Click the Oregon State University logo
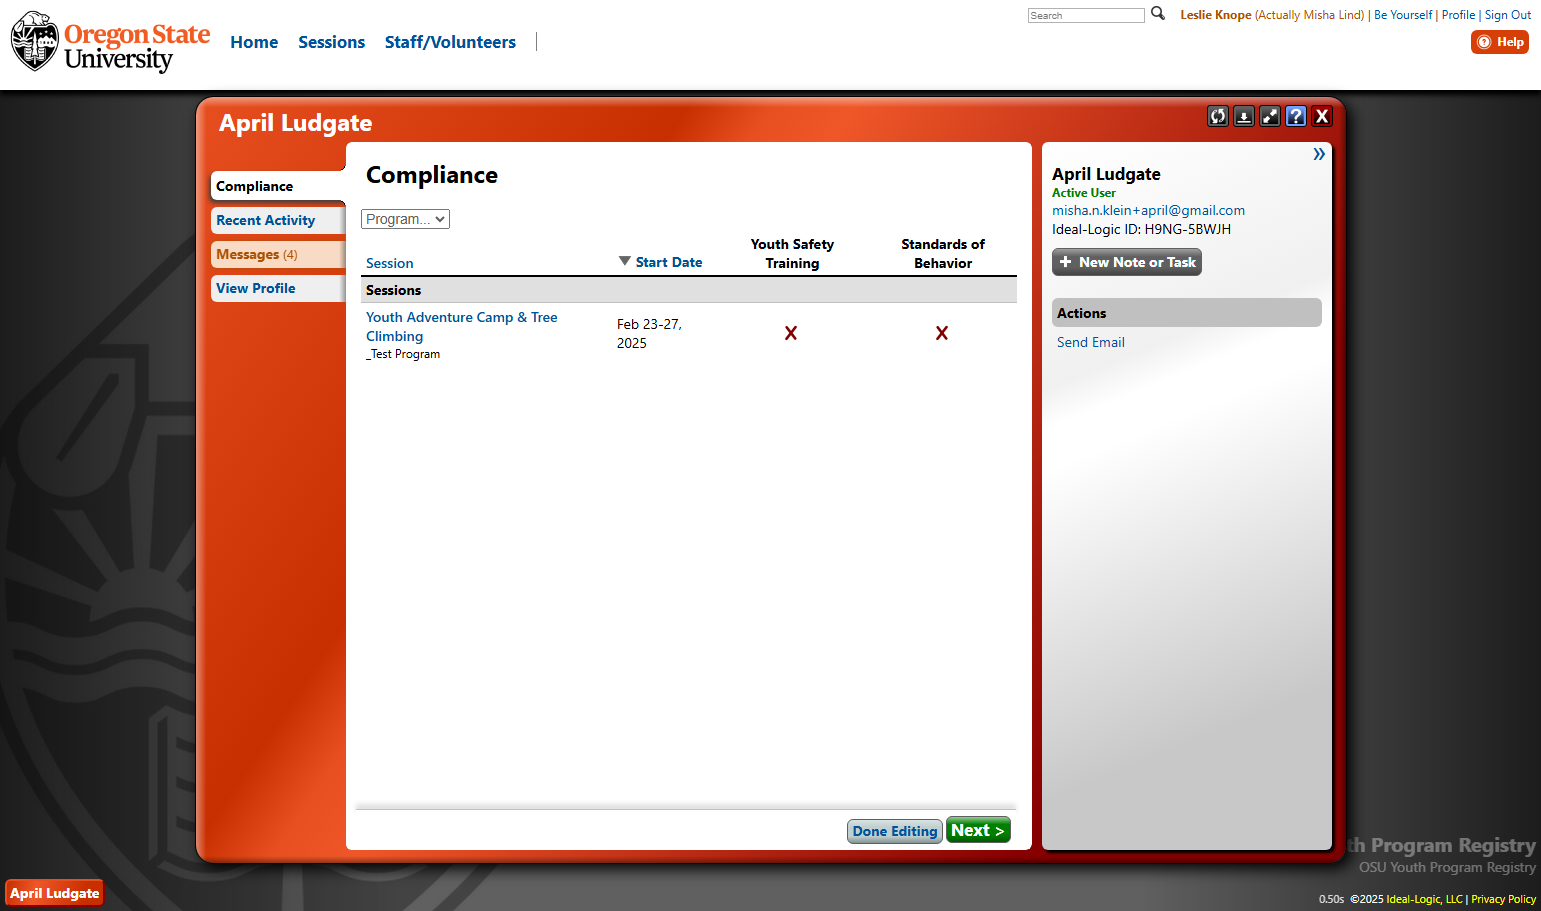The width and height of the screenshot is (1541, 911). [110, 42]
